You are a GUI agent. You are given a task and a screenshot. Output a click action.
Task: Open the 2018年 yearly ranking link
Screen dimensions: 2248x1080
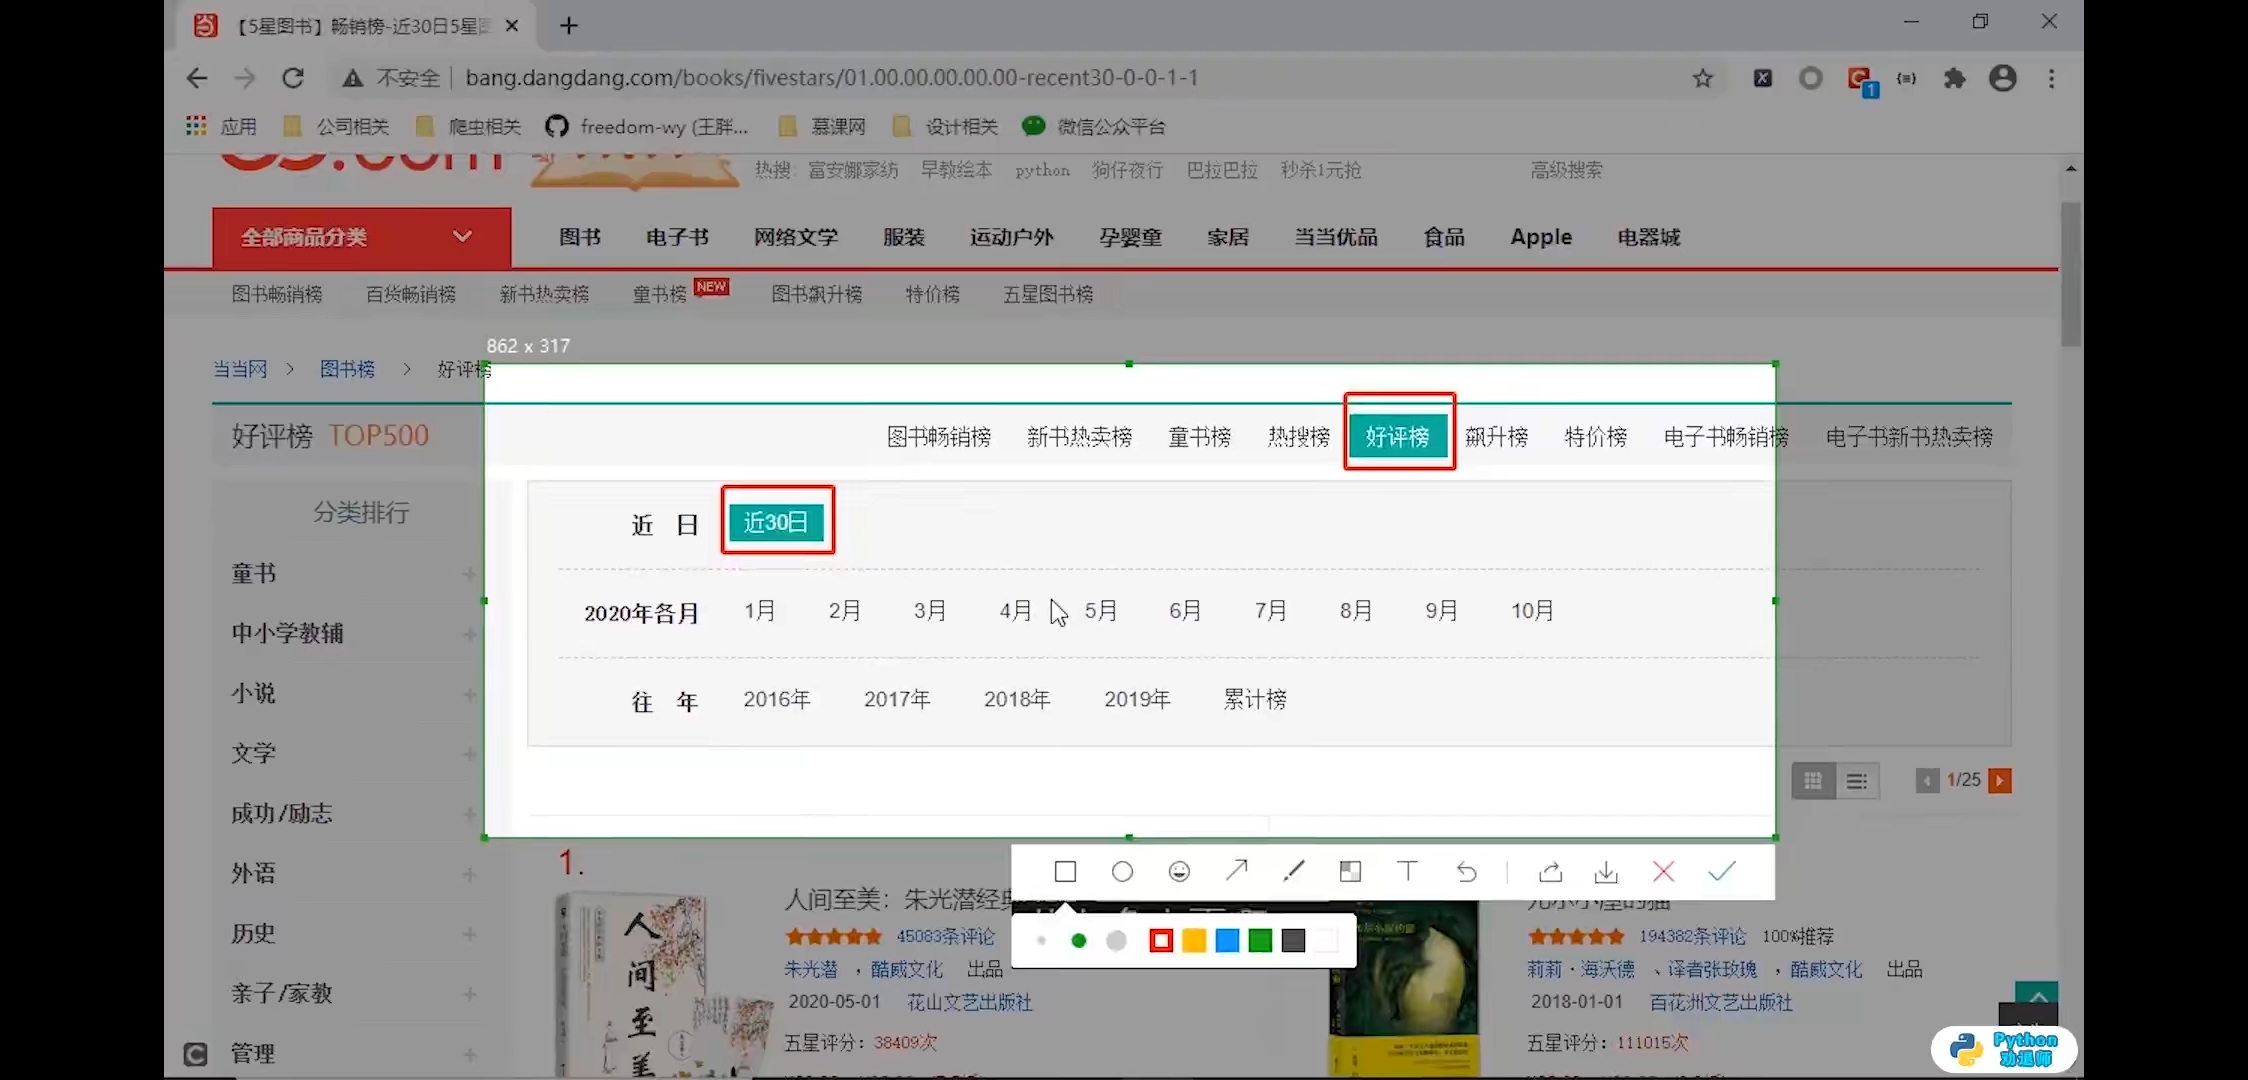click(x=1016, y=699)
